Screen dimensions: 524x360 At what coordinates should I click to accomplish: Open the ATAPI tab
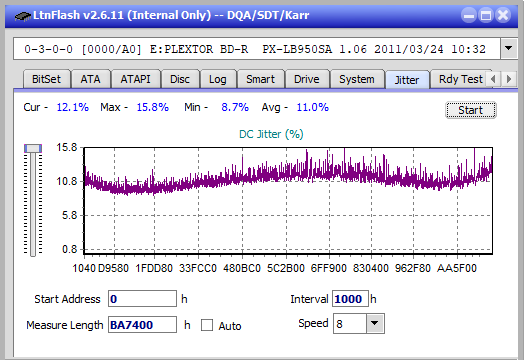tap(135, 79)
